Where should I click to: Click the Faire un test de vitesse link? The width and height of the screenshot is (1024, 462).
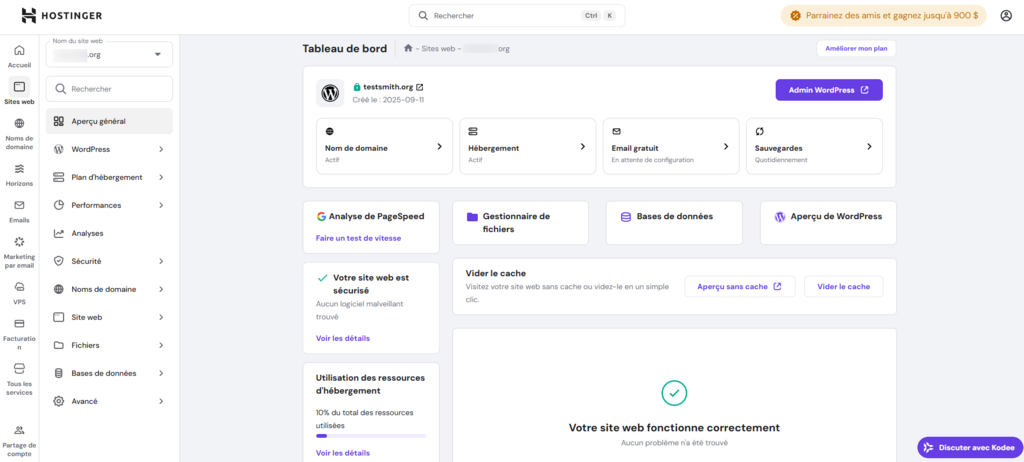[358, 238]
